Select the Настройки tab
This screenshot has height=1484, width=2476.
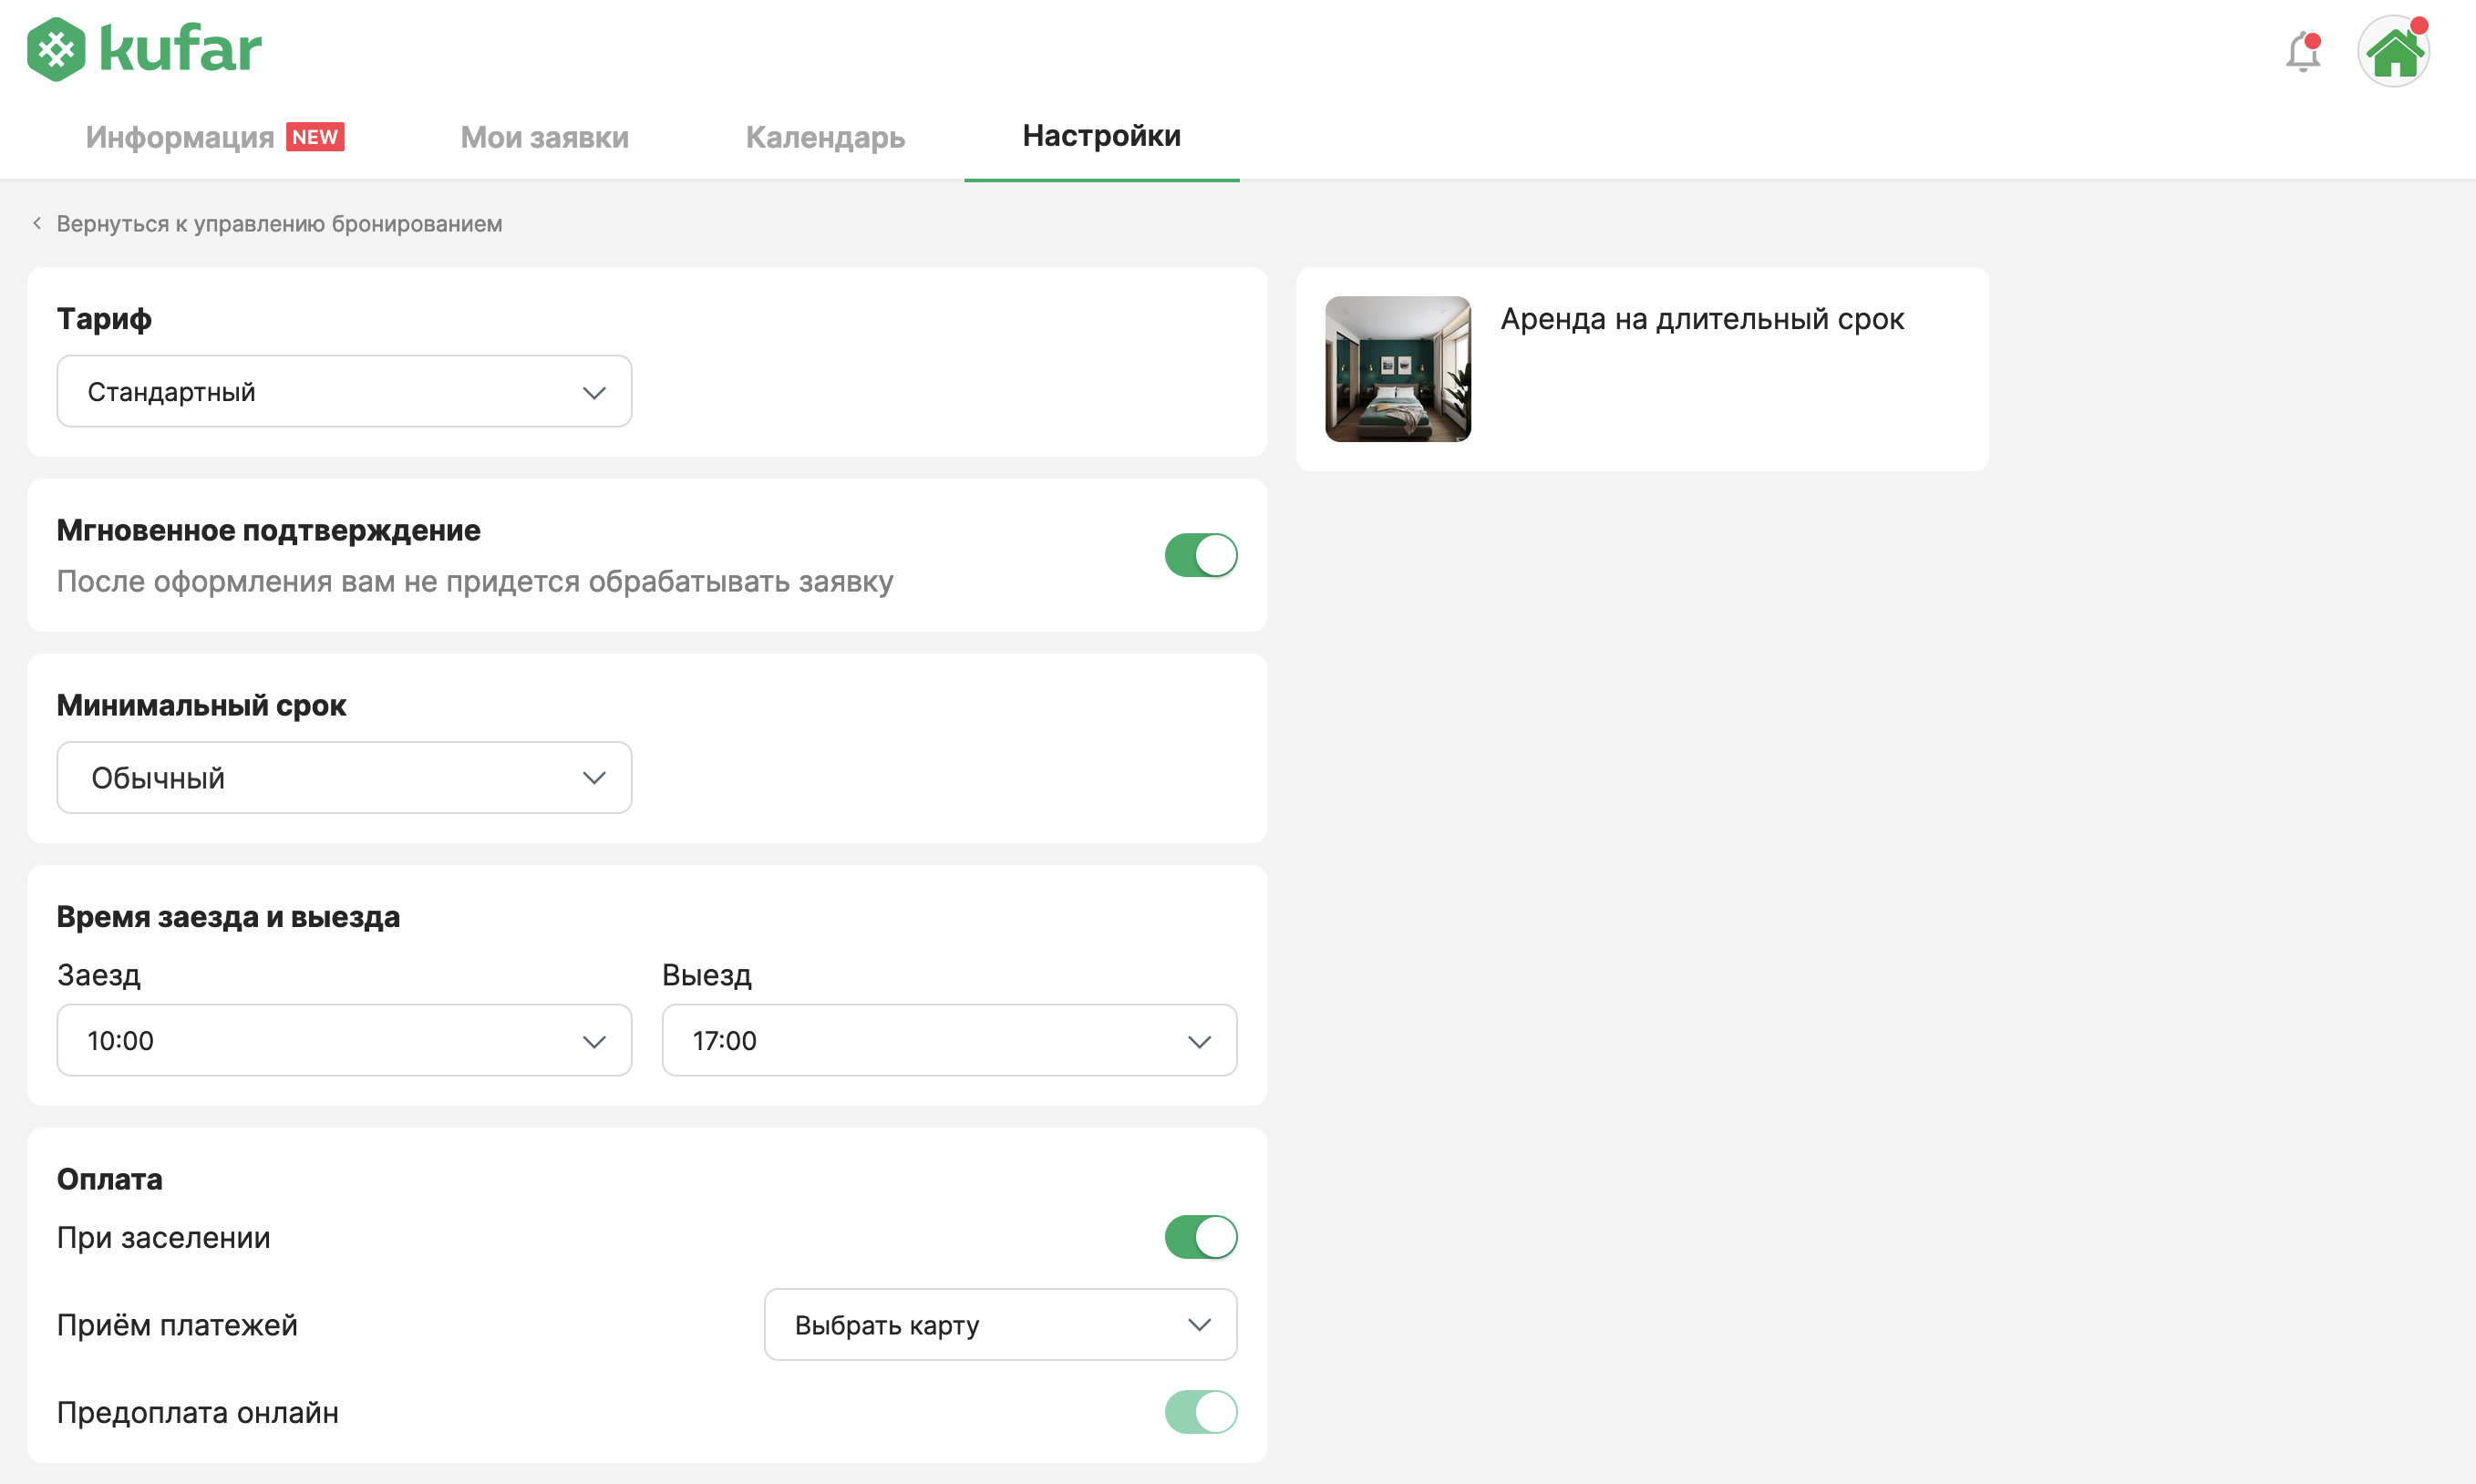pos(1101,136)
